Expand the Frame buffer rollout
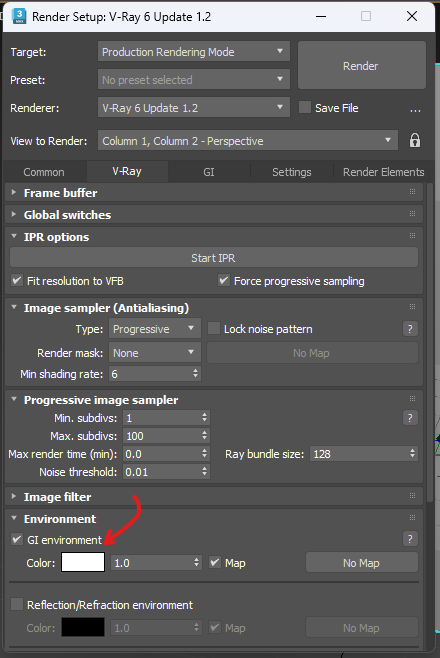Image resolution: width=440 pixels, height=658 pixels. tap(14, 193)
